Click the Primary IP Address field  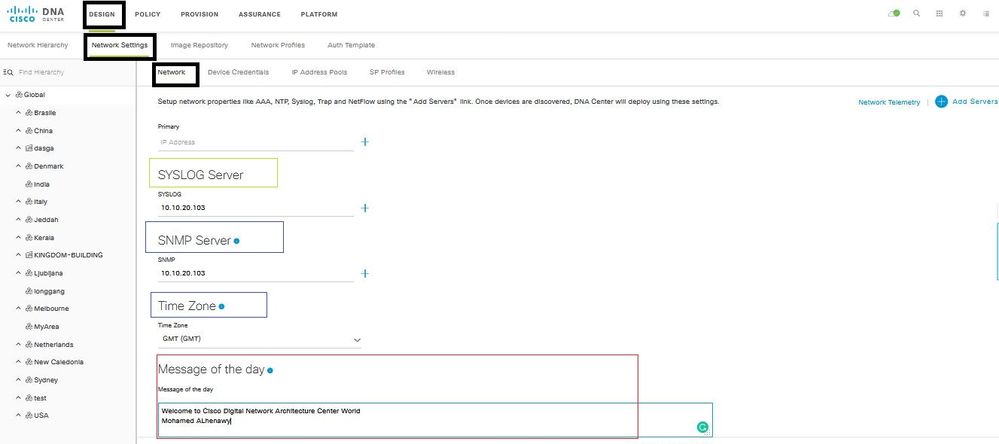point(255,142)
